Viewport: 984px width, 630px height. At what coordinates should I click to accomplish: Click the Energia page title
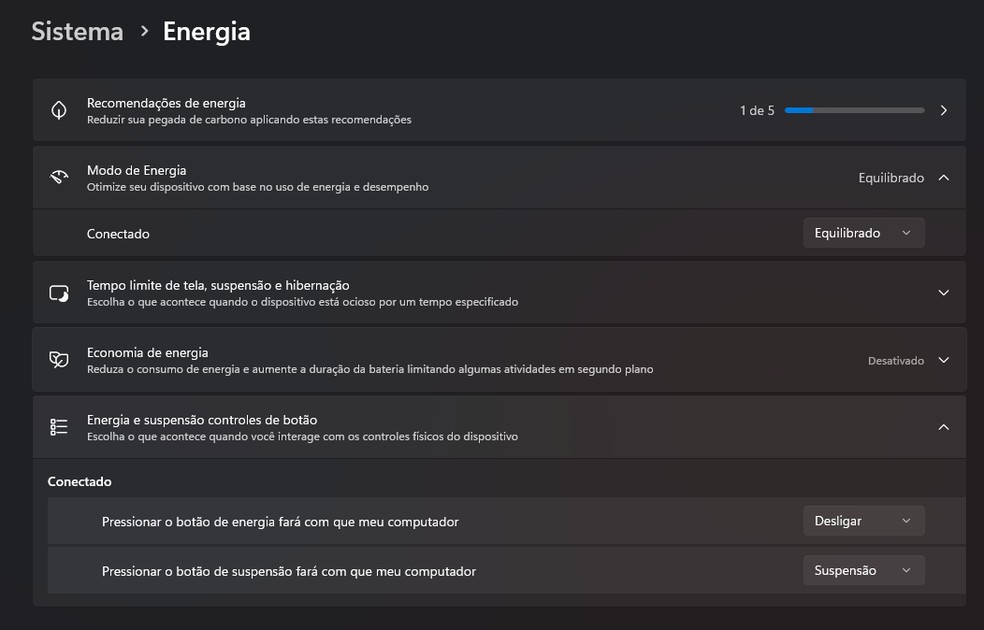point(206,31)
